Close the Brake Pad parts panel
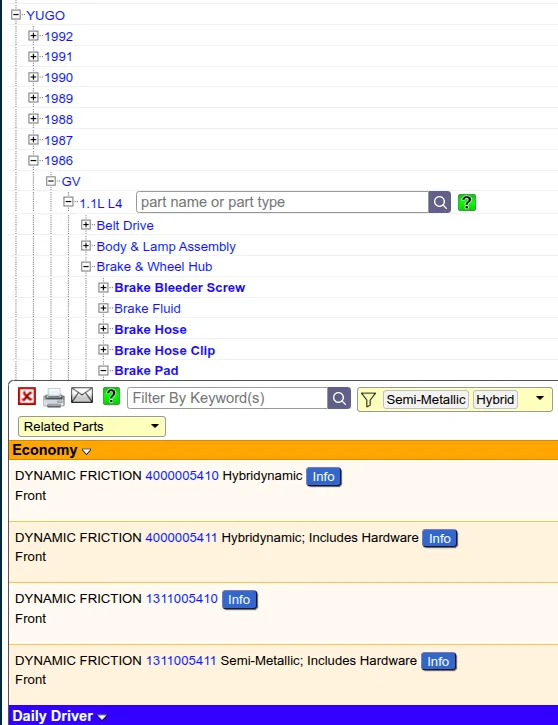 27,397
